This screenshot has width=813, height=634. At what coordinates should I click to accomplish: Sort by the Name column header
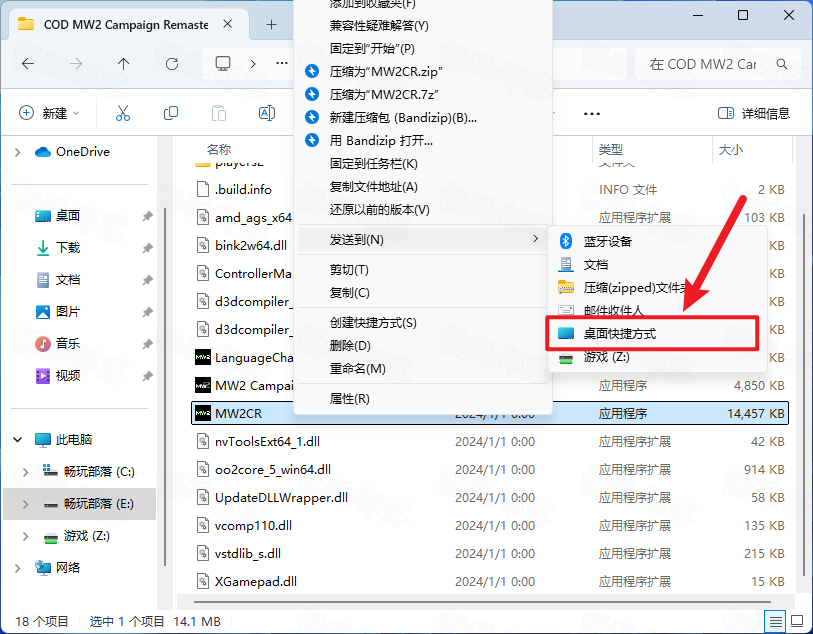coord(219,150)
